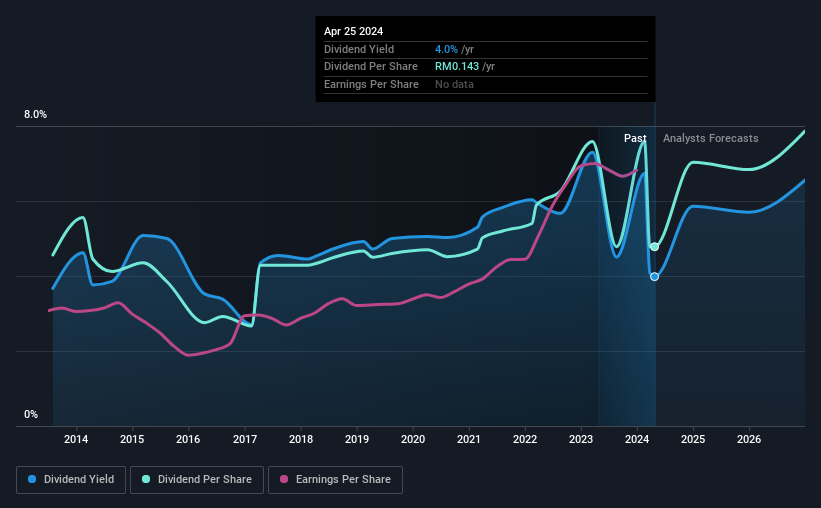Viewport: 821px width, 508px height.
Task: Click the 0% y-axis label
Action: tap(31, 414)
